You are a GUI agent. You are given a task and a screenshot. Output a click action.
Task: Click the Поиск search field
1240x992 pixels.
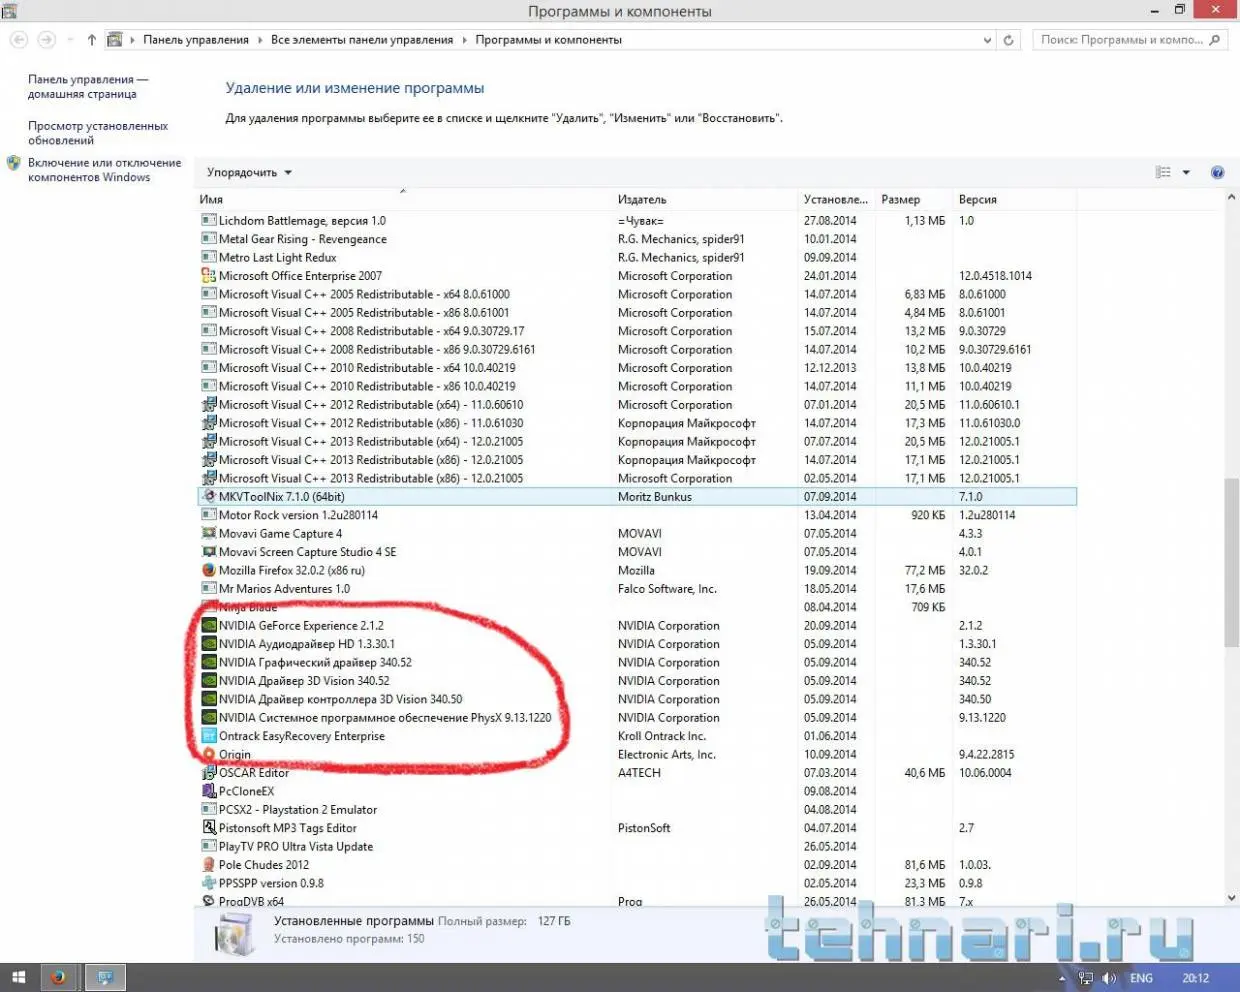[x=1120, y=40]
